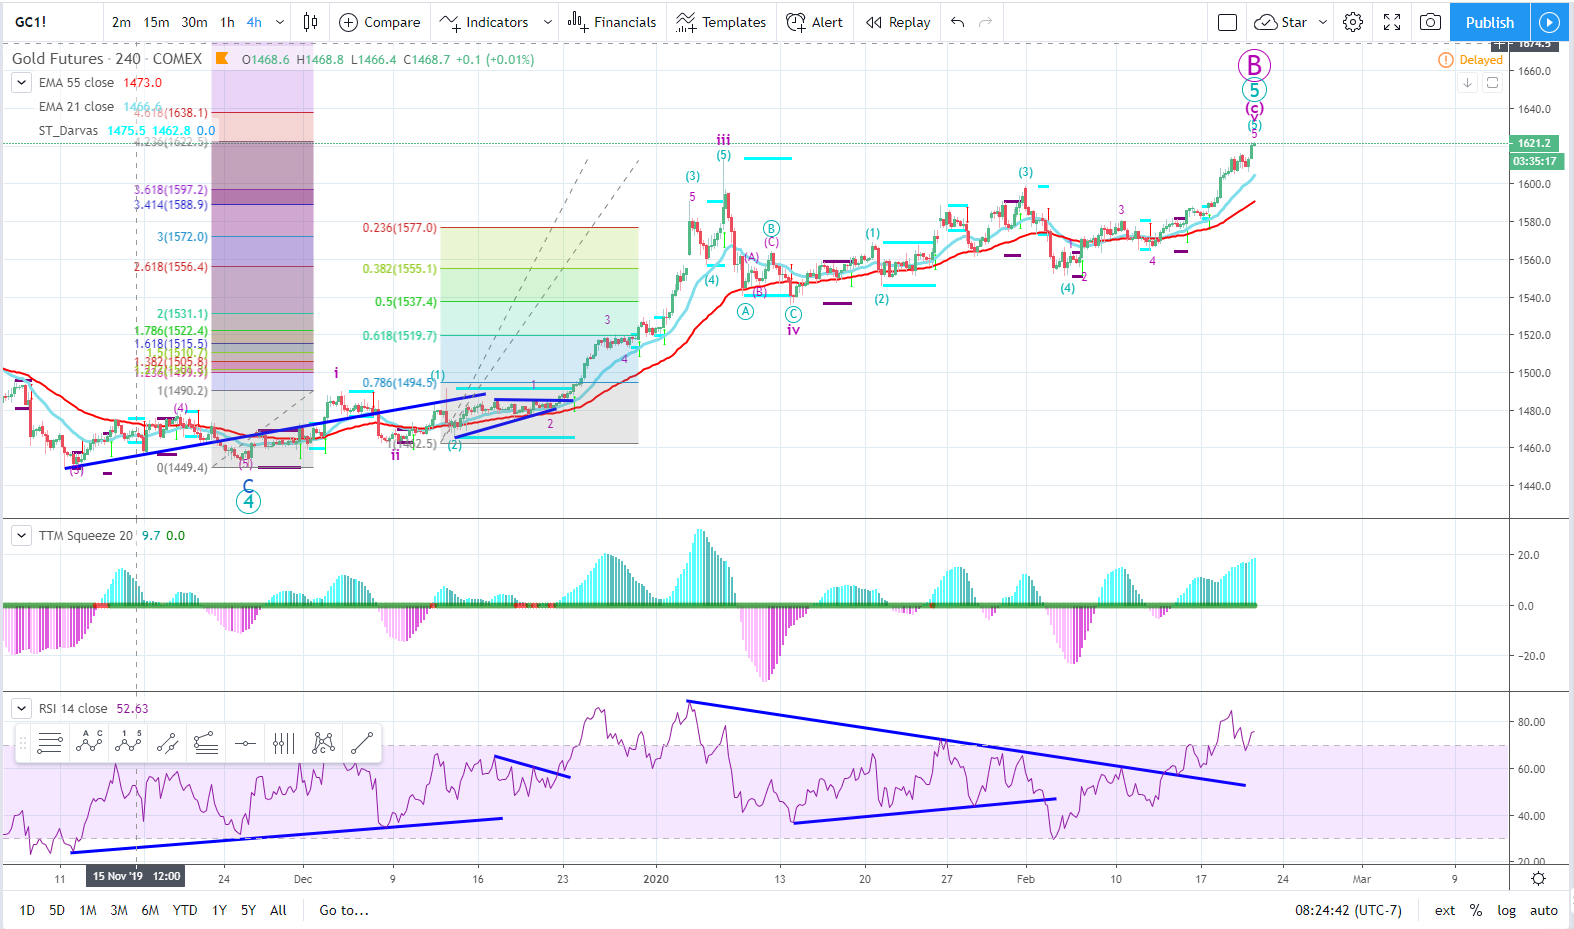The height and width of the screenshot is (929, 1574).
Task: Select the 4h timeframe
Action: coord(254,22)
